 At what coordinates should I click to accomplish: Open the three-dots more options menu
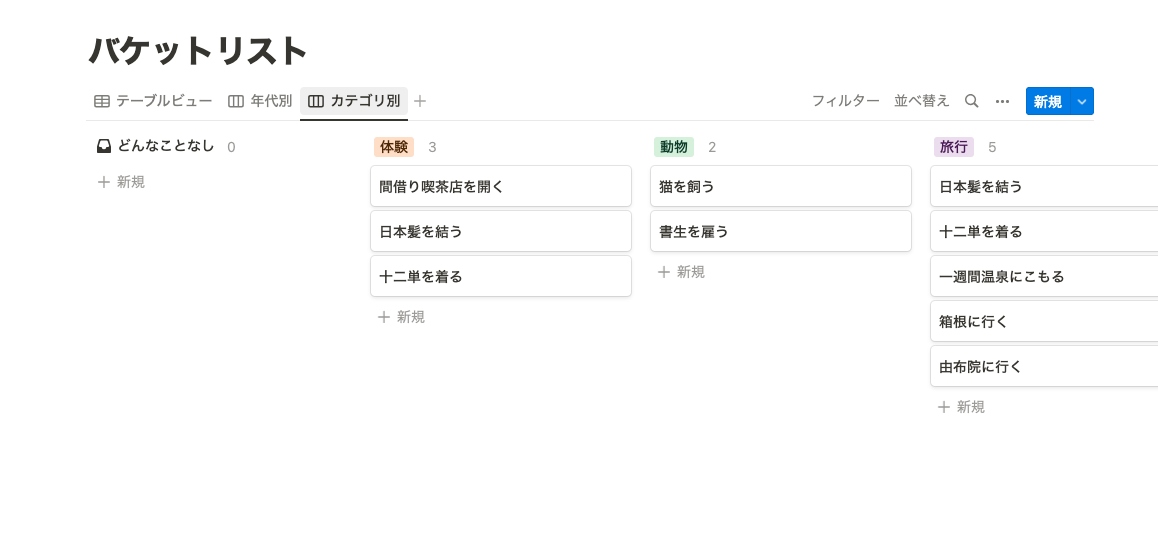1002,101
